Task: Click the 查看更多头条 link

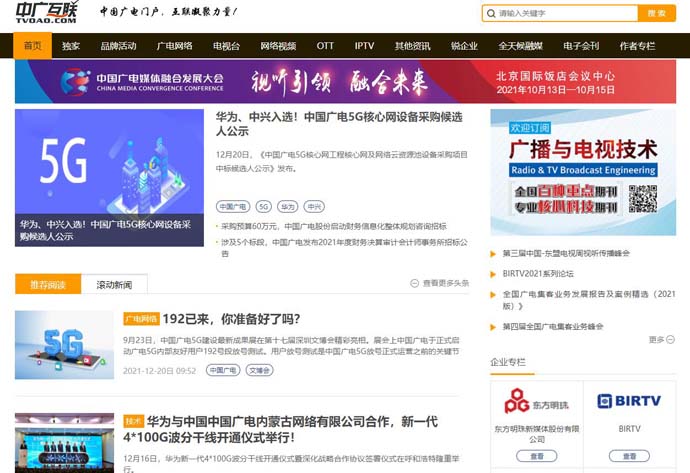Action: coord(440,283)
